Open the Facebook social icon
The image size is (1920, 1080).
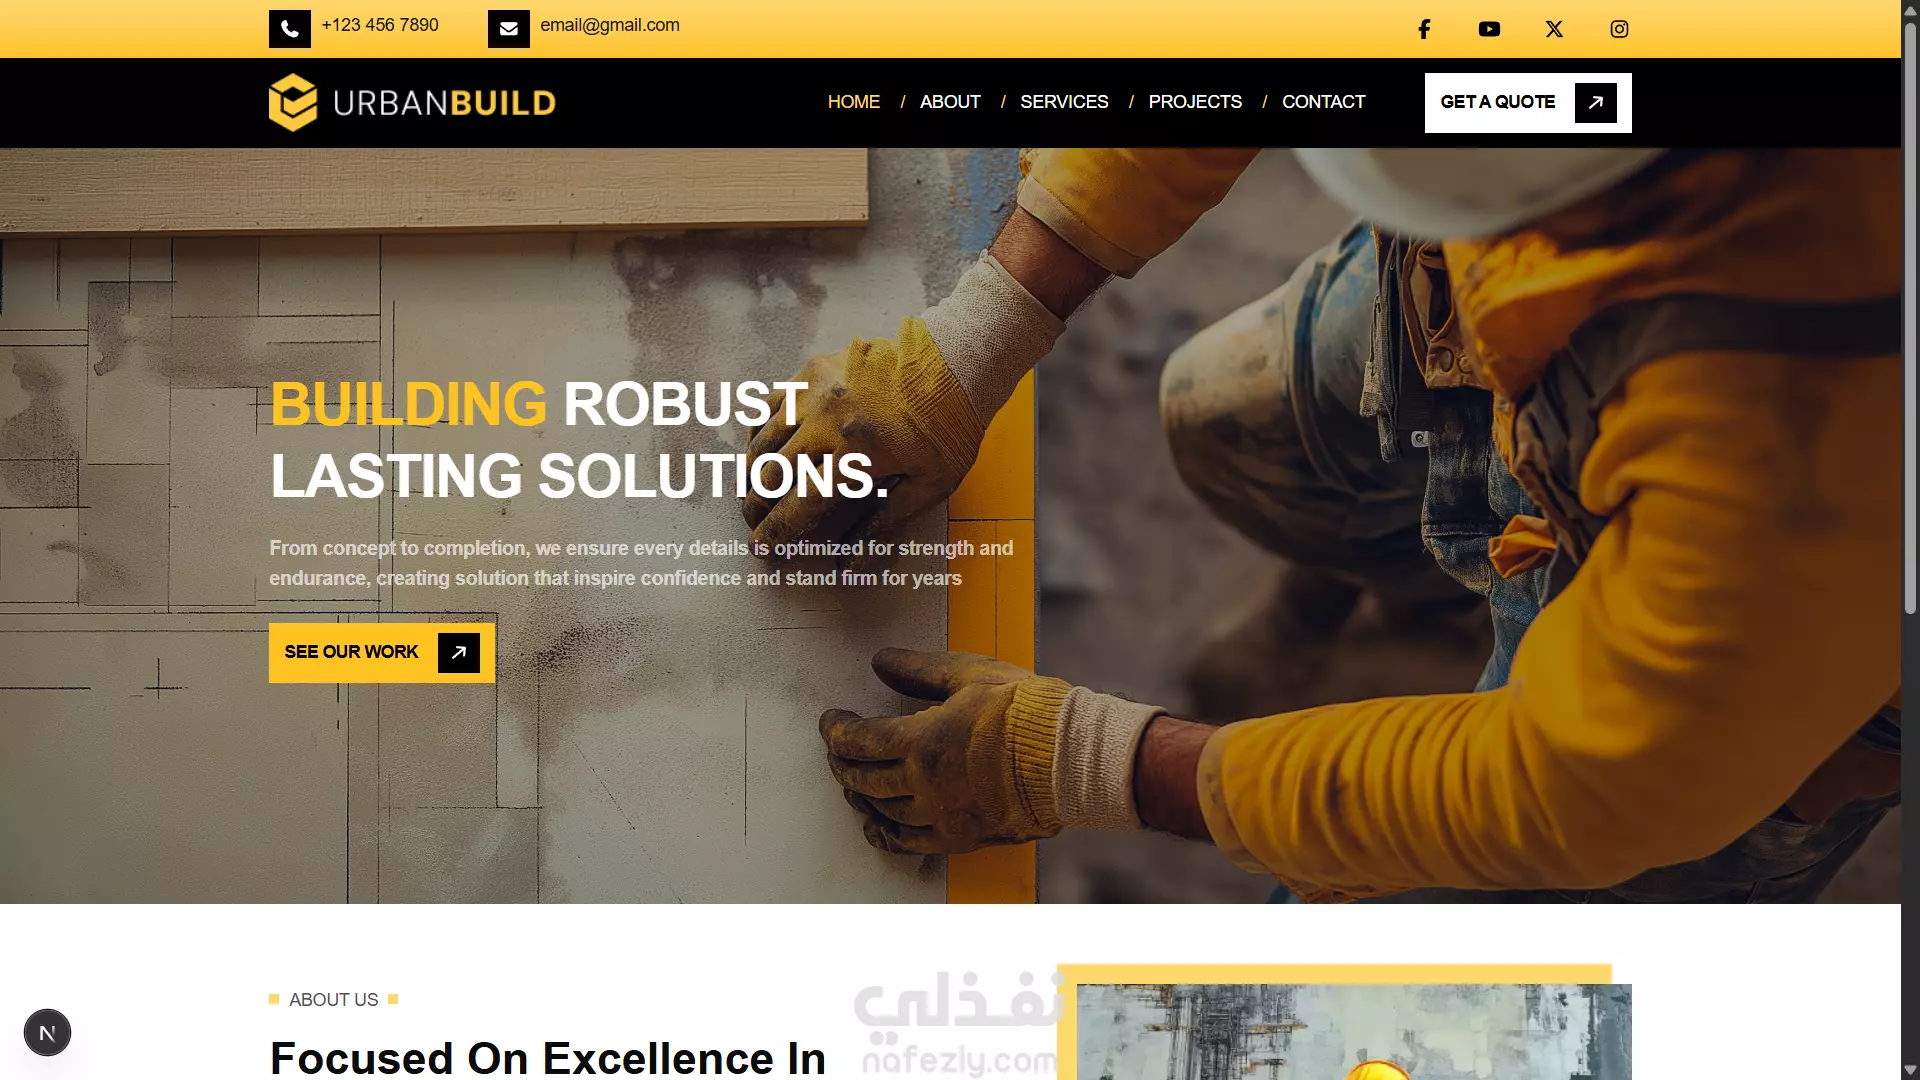[x=1424, y=29]
